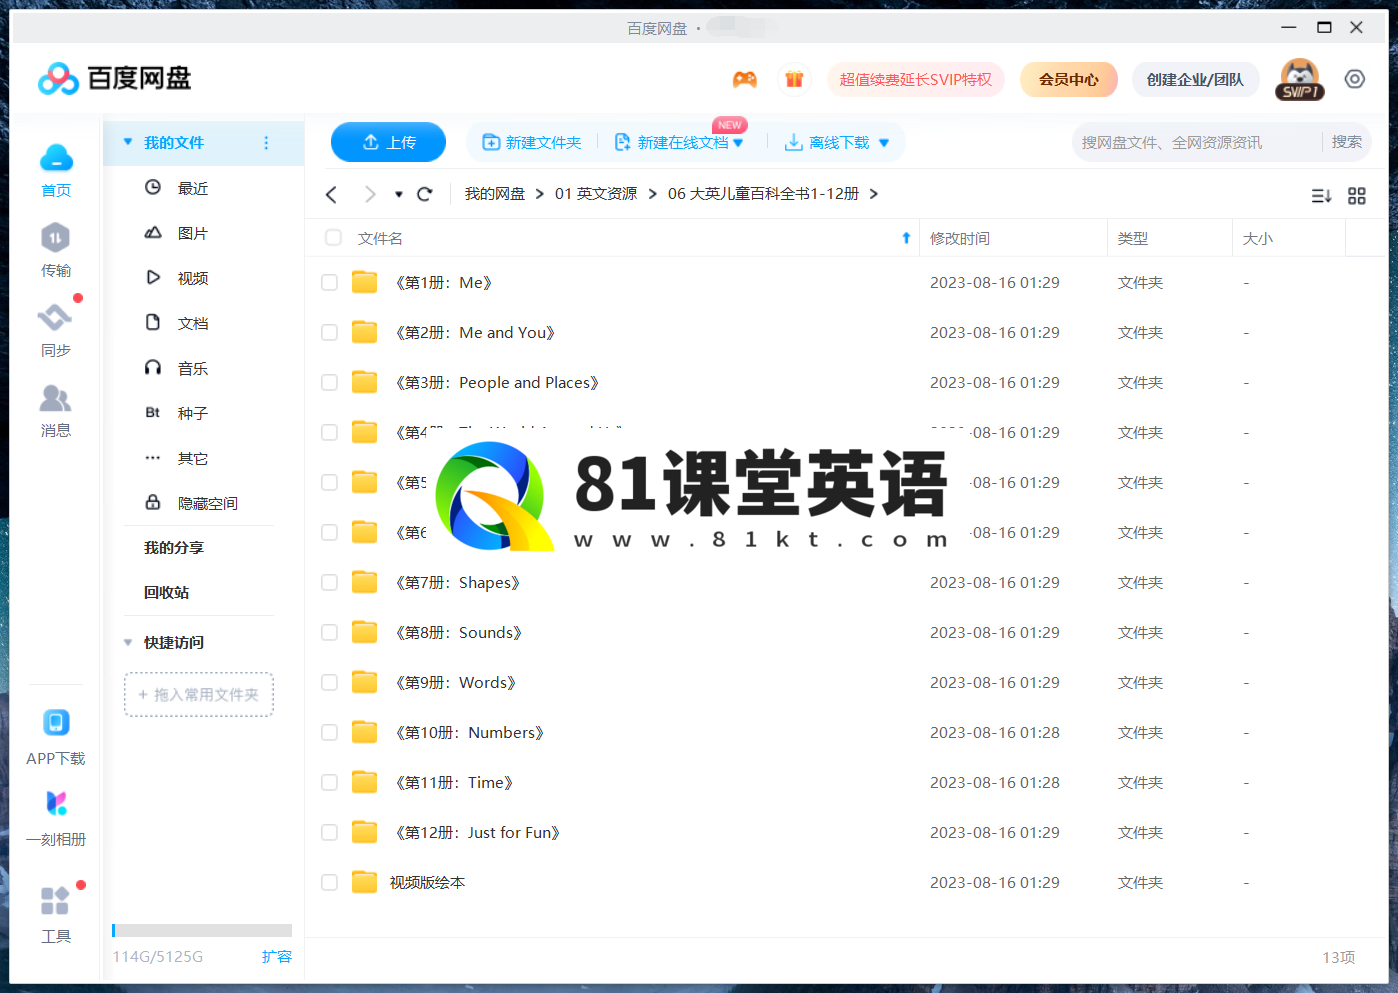Image resolution: width=1398 pixels, height=993 pixels.
Task: Click 新建文件夹 button
Action: click(x=532, y=142)
